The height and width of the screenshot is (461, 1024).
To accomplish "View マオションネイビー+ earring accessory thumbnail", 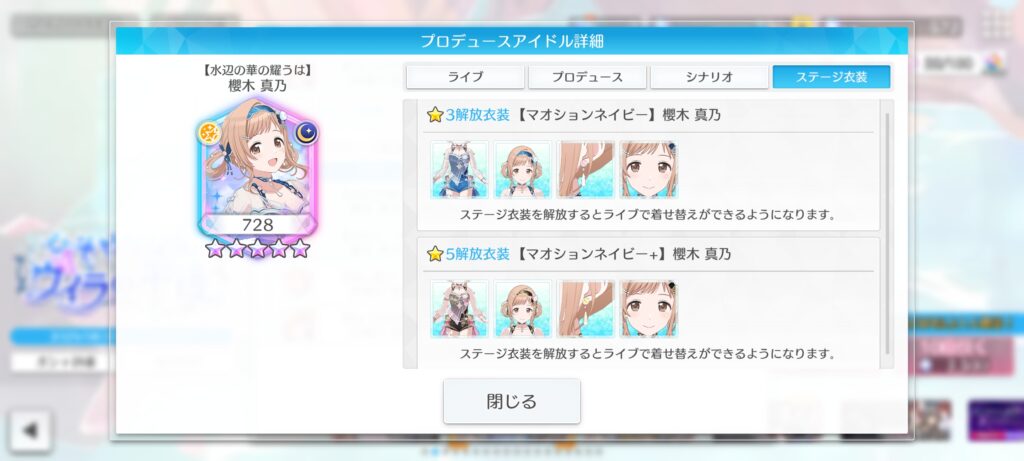I will point(586,309).
